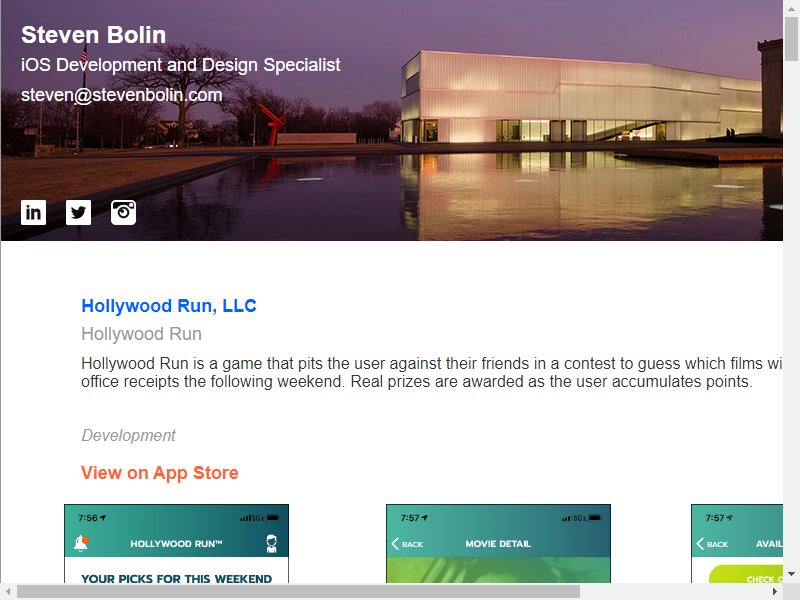Open the LinkedIn profile icon
Image resolution: width=800 pixels, height=600 pixels.
33,212
